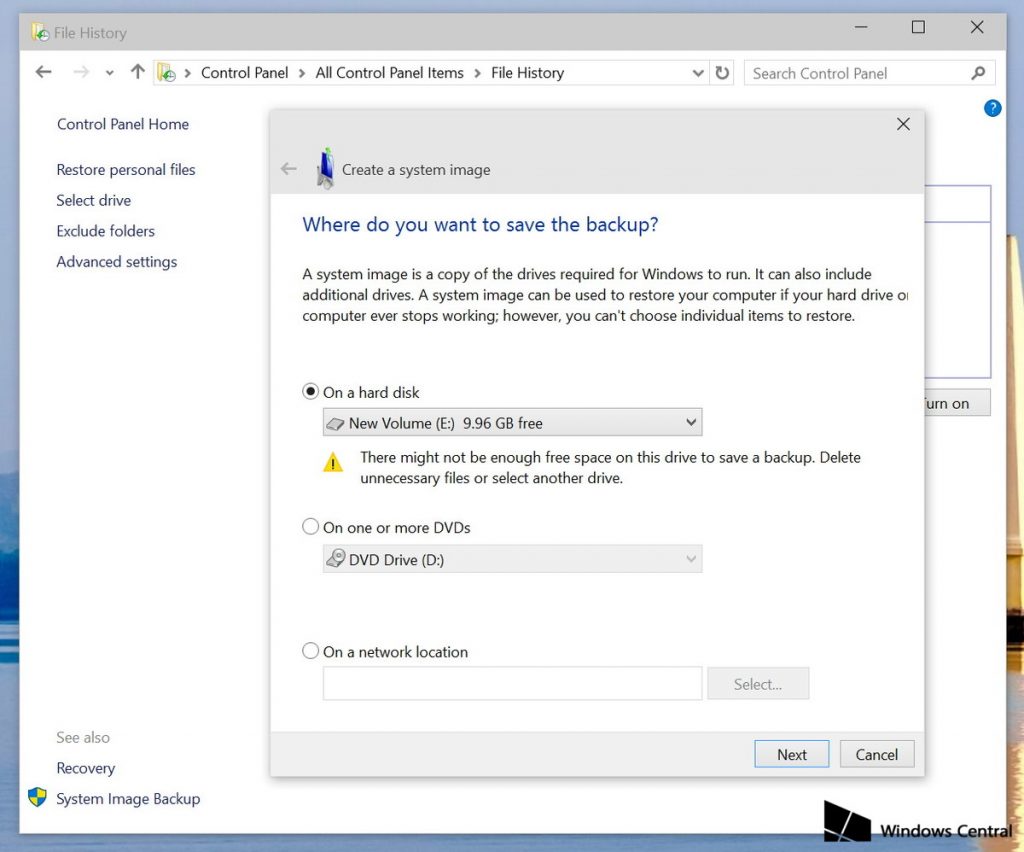Viewport: 1024px width, 852px height.
Task: Open the address bar history dropdown
Action: pyautogui.click(x=698, y=72)
